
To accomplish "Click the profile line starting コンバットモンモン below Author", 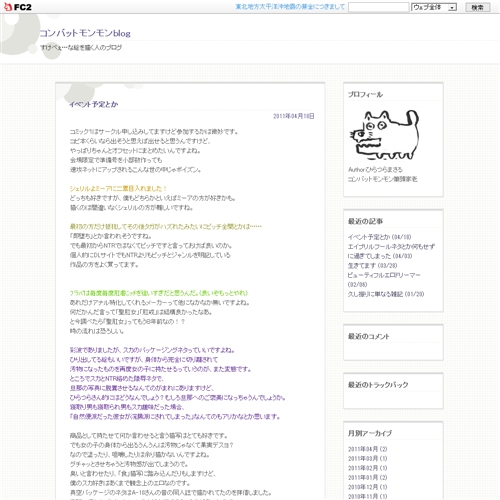I will click(382, 179).
